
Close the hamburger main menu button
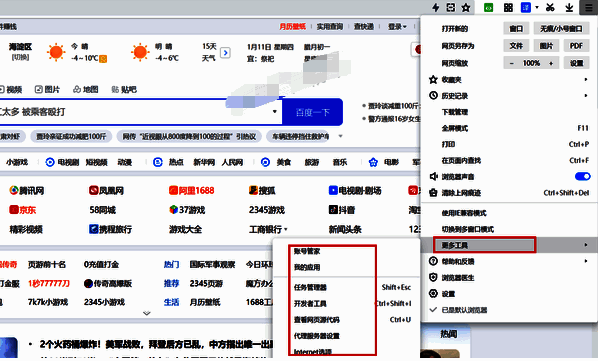click(x=588, y=7)
